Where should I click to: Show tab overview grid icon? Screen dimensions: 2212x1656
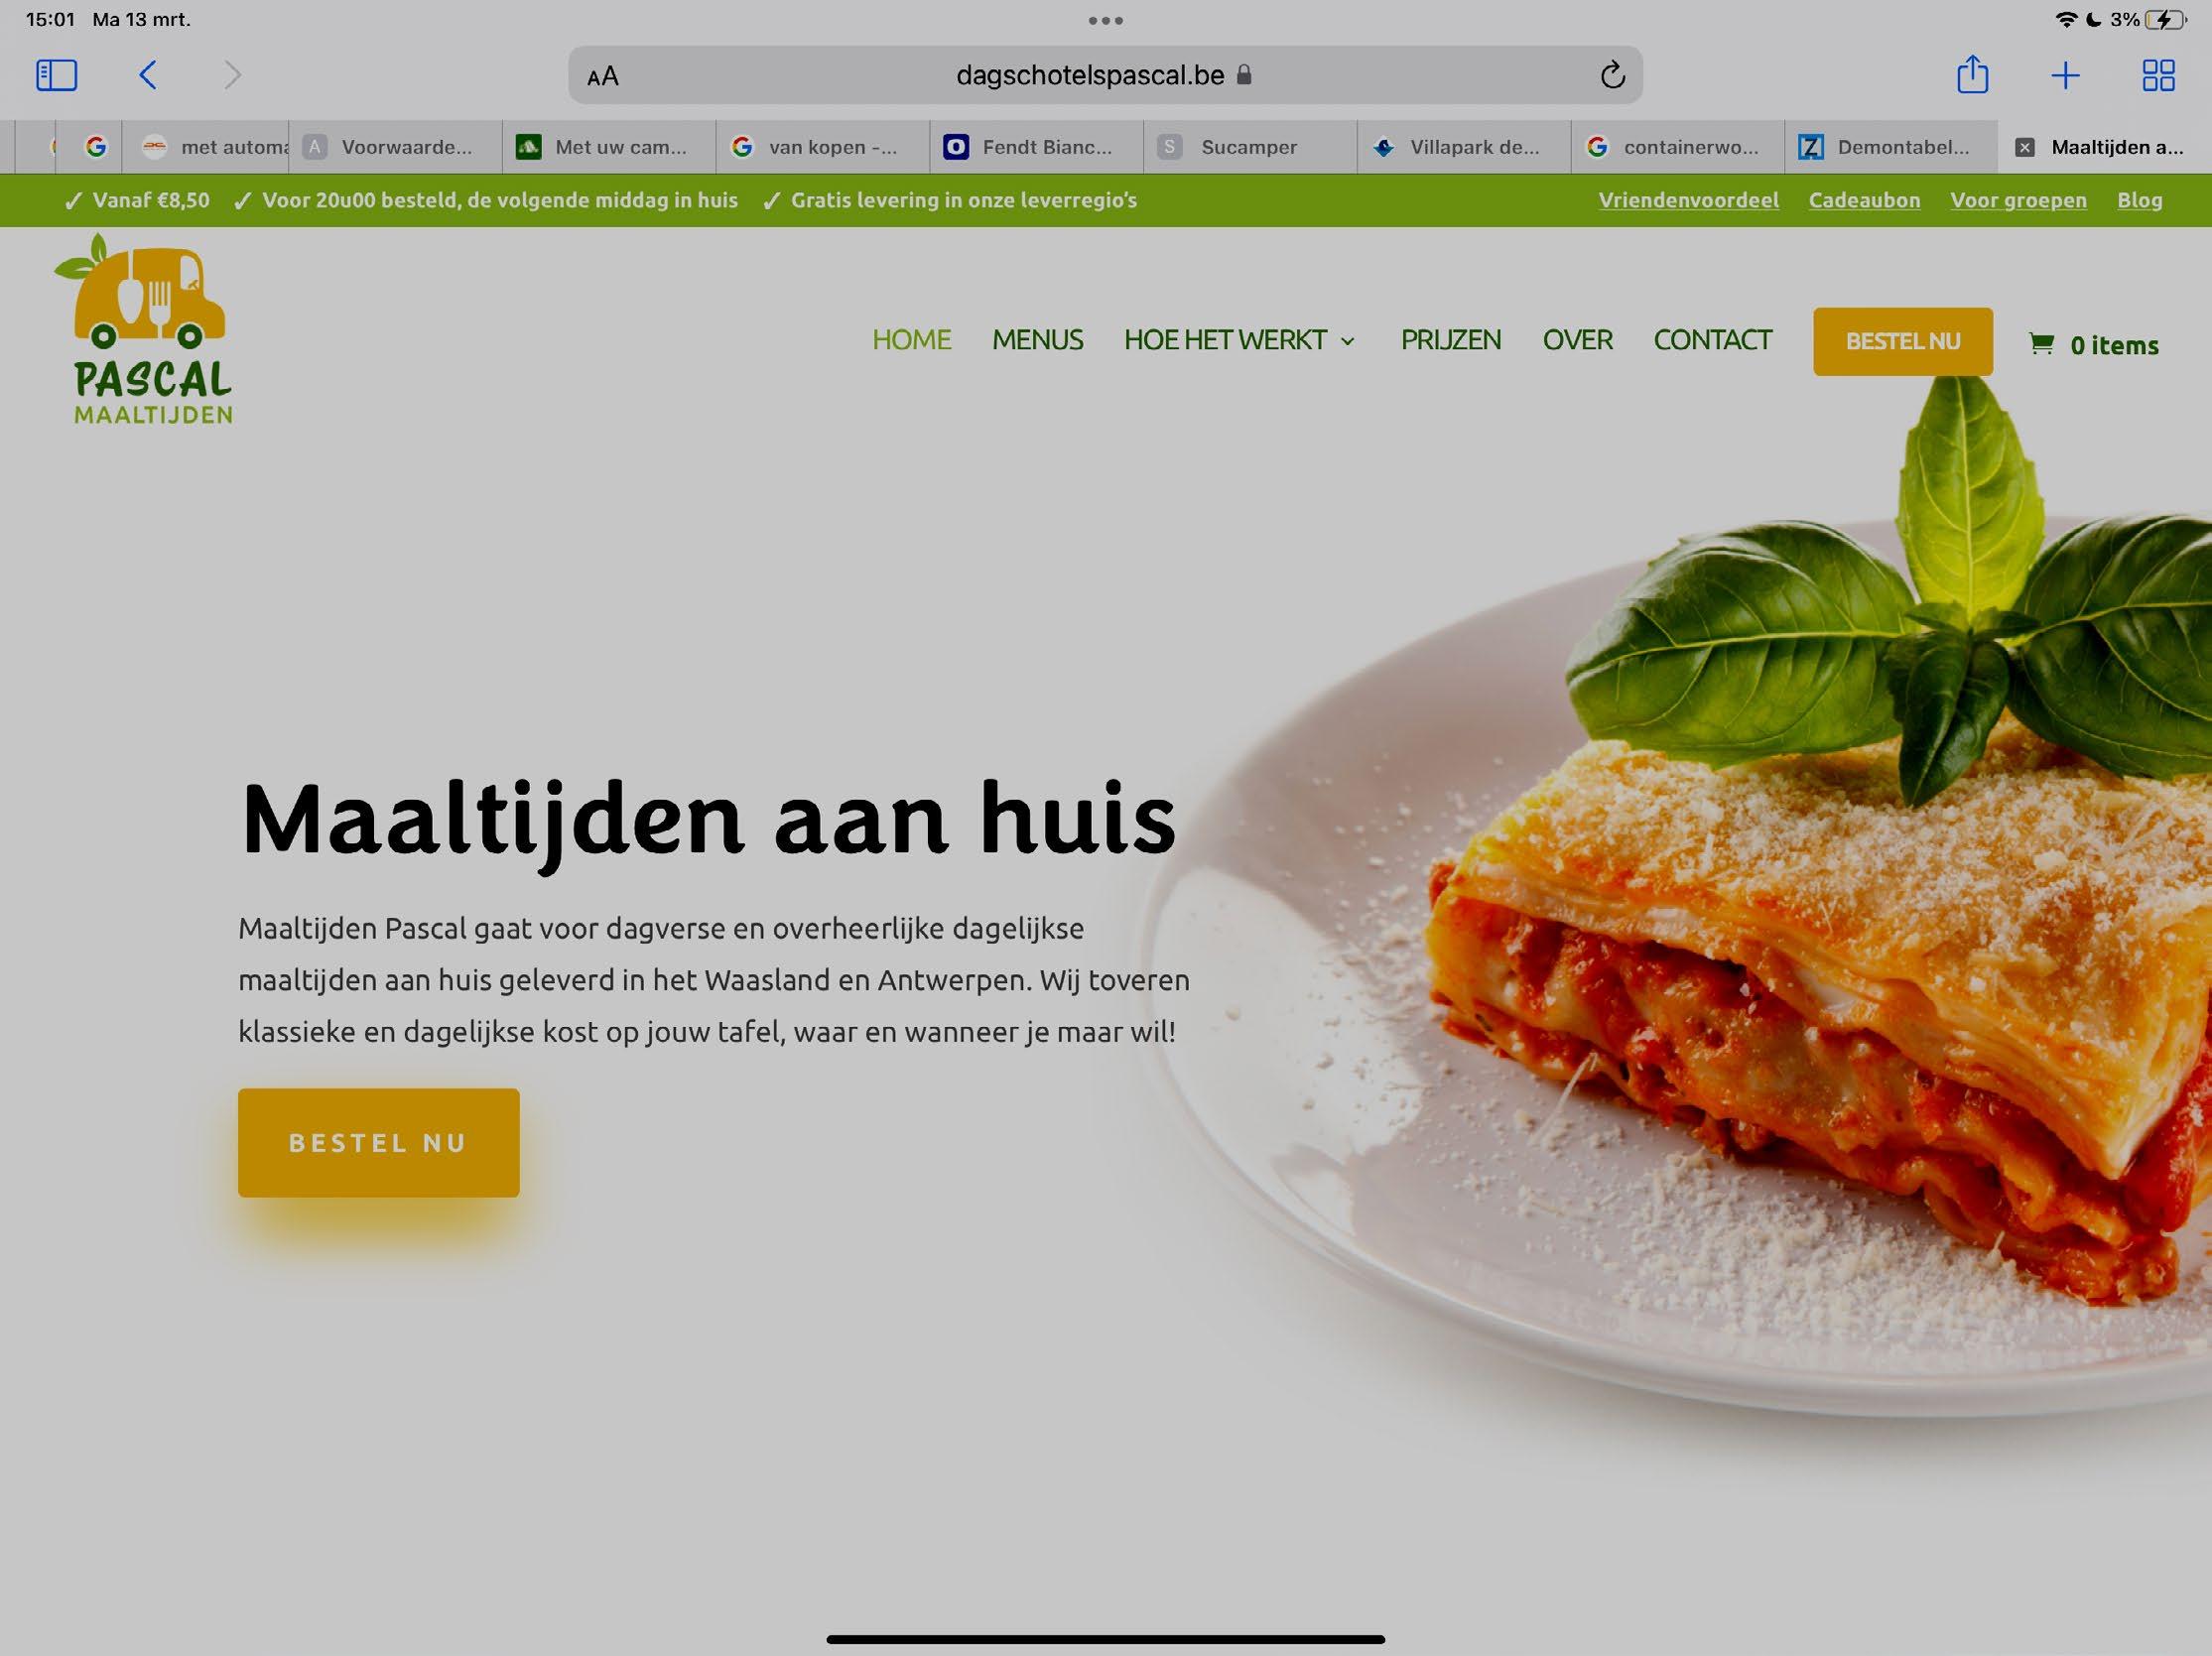click(2158, 75)
